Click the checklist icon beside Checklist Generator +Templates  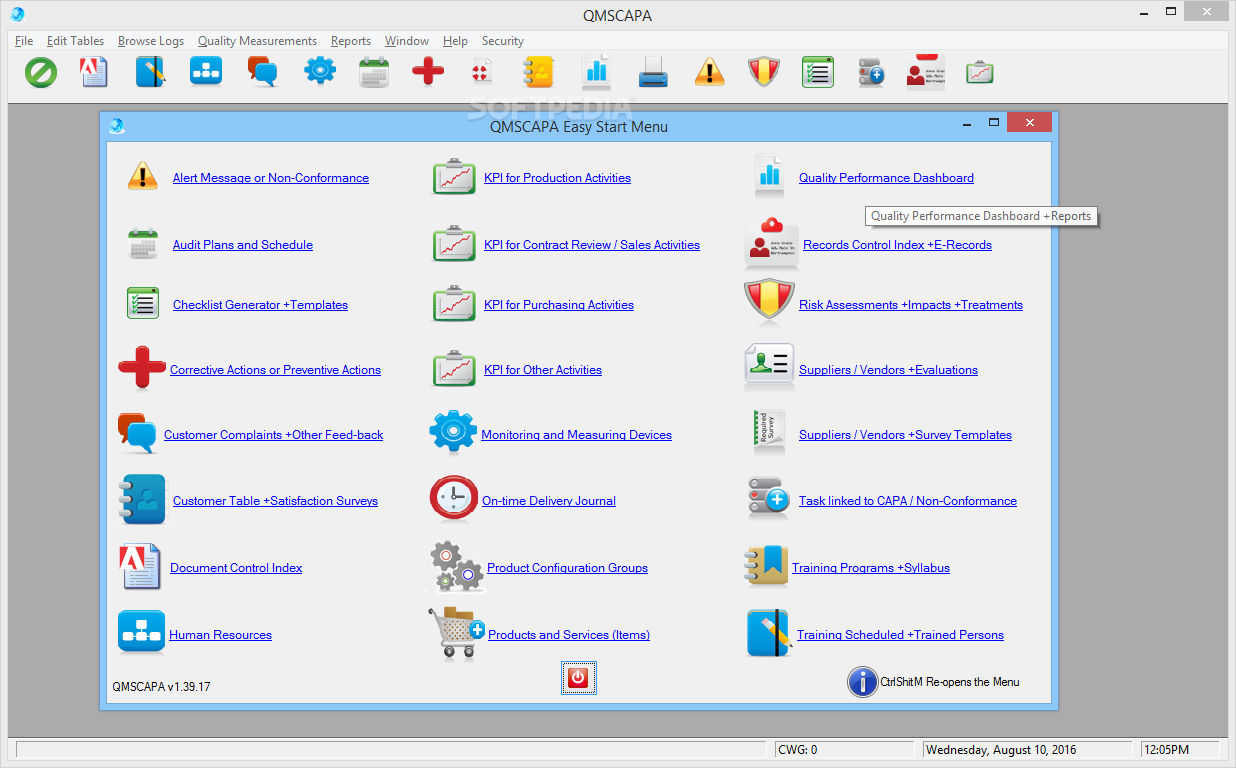pyautogui.click(x=143, y=303)
